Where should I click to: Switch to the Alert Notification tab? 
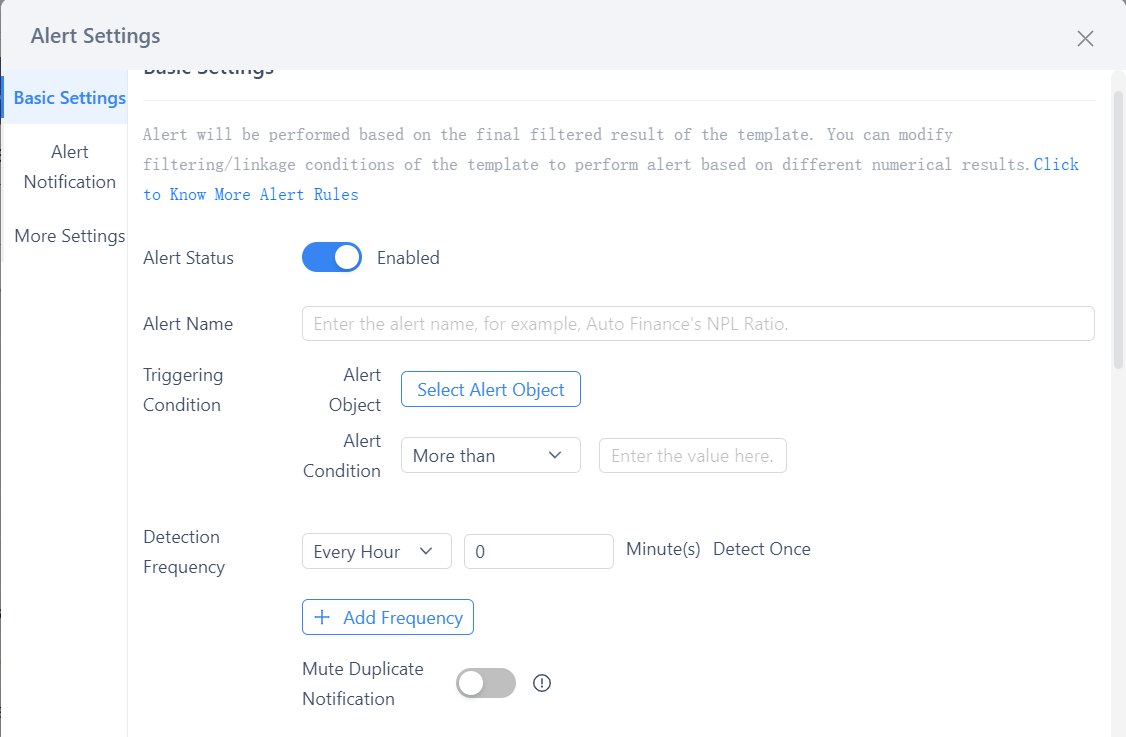69,166
